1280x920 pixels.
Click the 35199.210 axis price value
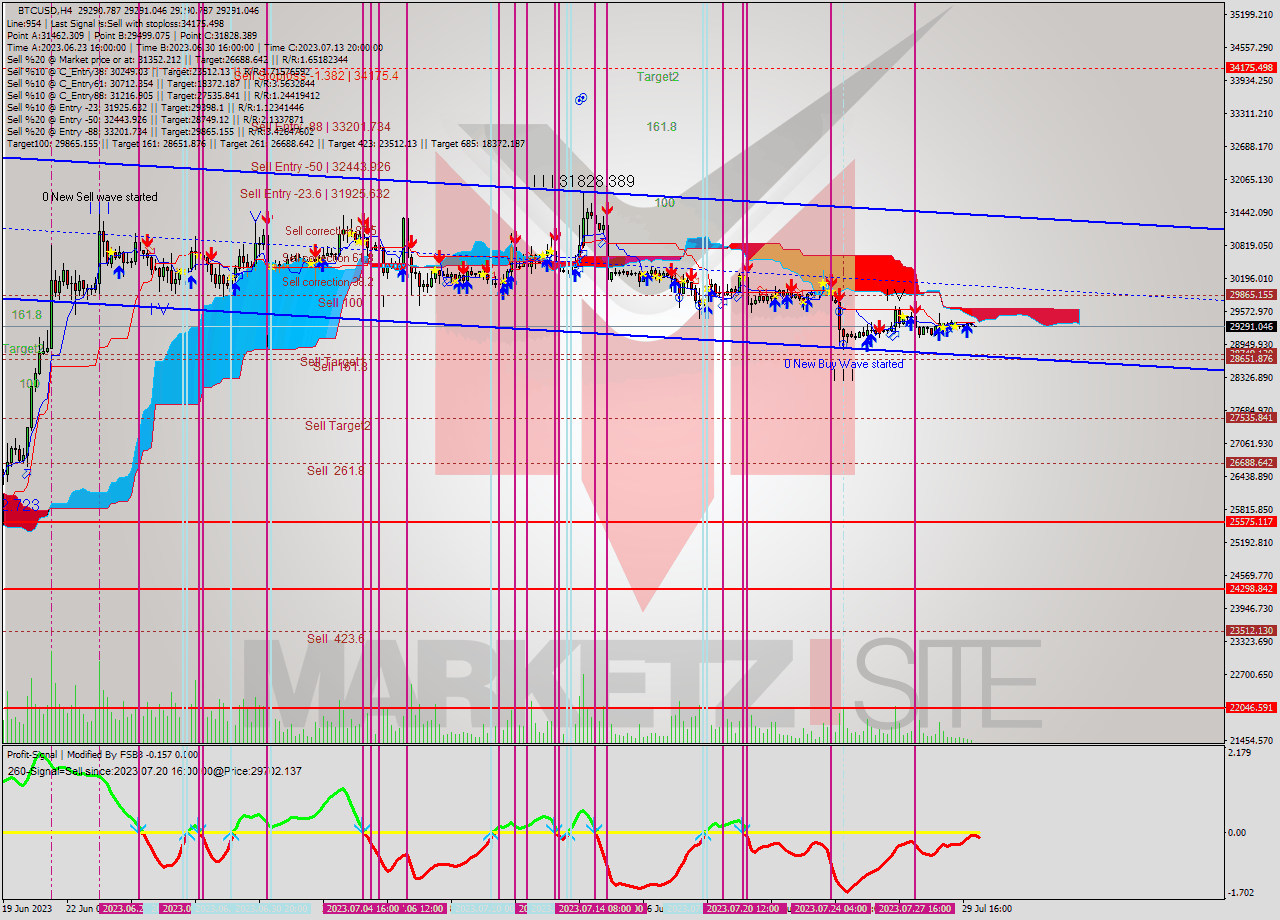(x=1250, y=14)
